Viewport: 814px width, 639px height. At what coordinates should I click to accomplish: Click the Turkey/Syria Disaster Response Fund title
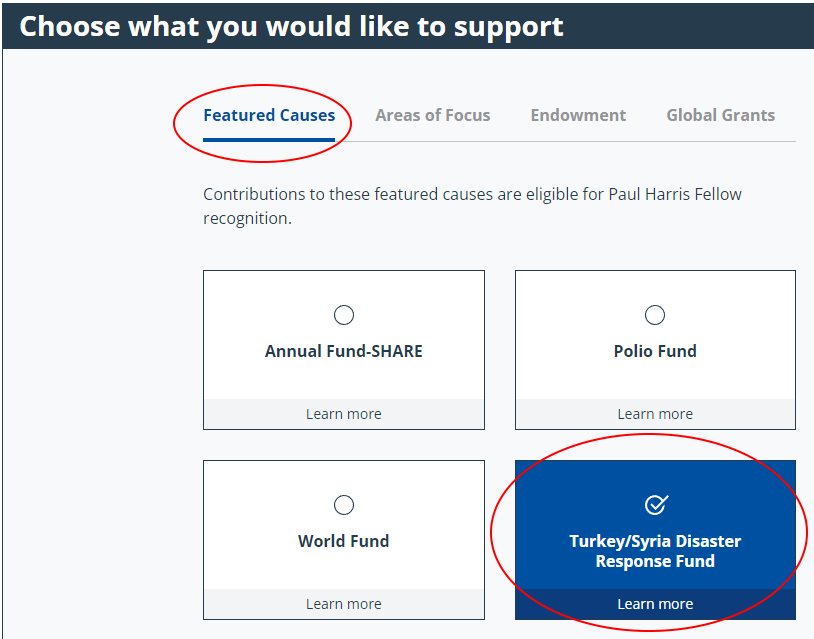(655, 551)
